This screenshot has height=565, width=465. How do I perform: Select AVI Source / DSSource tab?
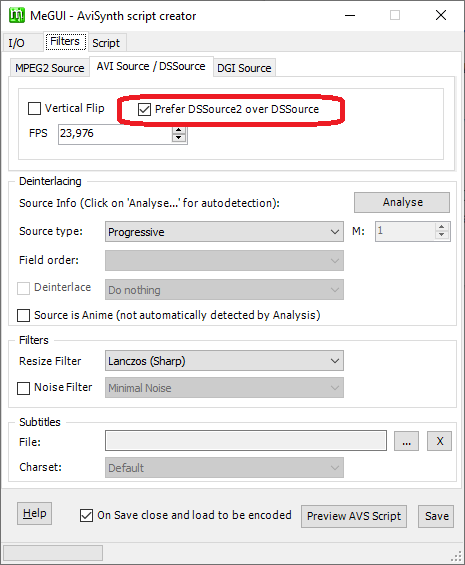tap(151, 66)
